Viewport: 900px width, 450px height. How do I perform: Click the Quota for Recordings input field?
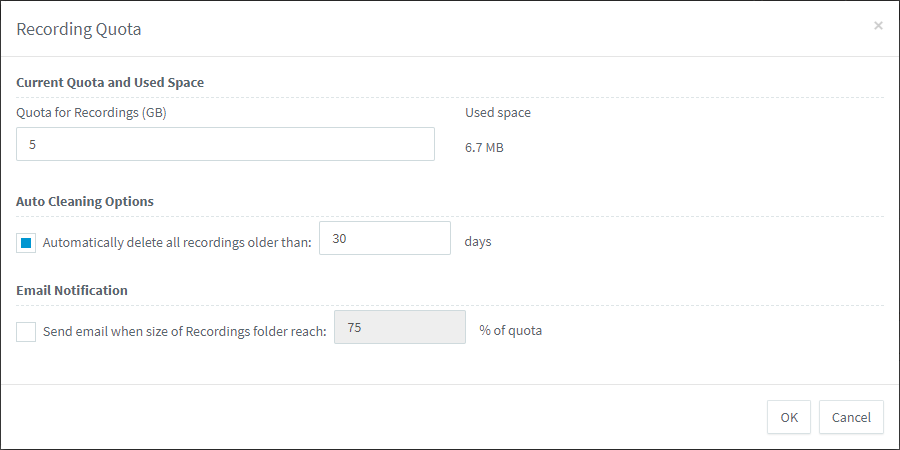pos(225,144)
